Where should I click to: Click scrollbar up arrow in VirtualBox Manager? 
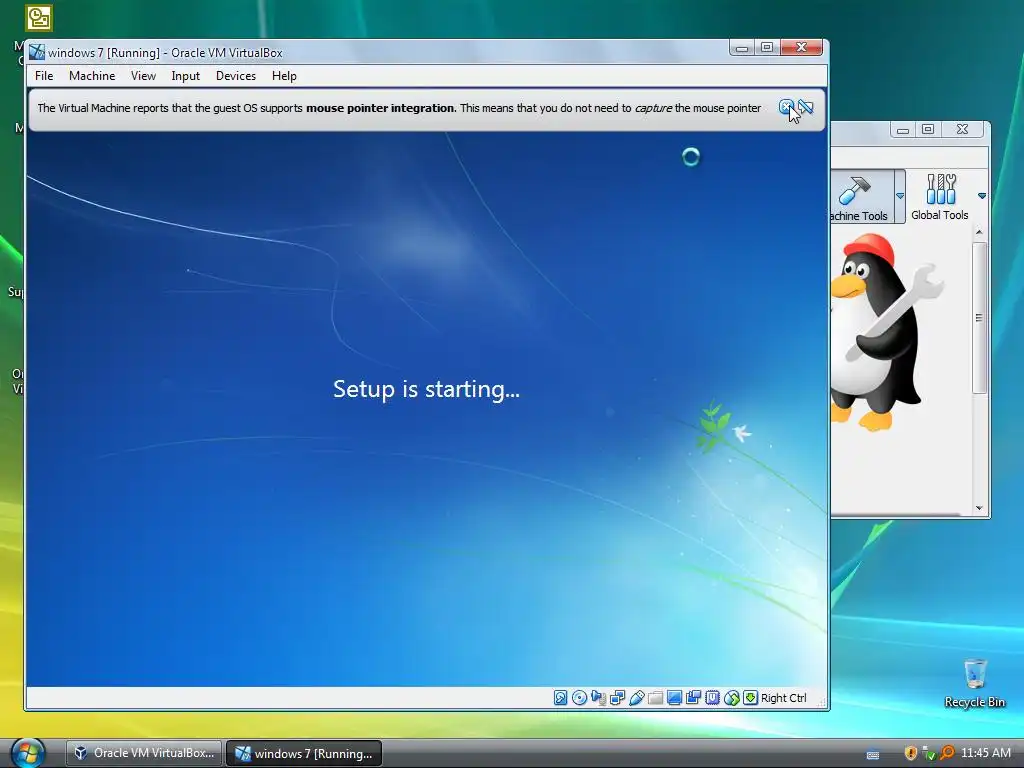click(x=978, y=232)
